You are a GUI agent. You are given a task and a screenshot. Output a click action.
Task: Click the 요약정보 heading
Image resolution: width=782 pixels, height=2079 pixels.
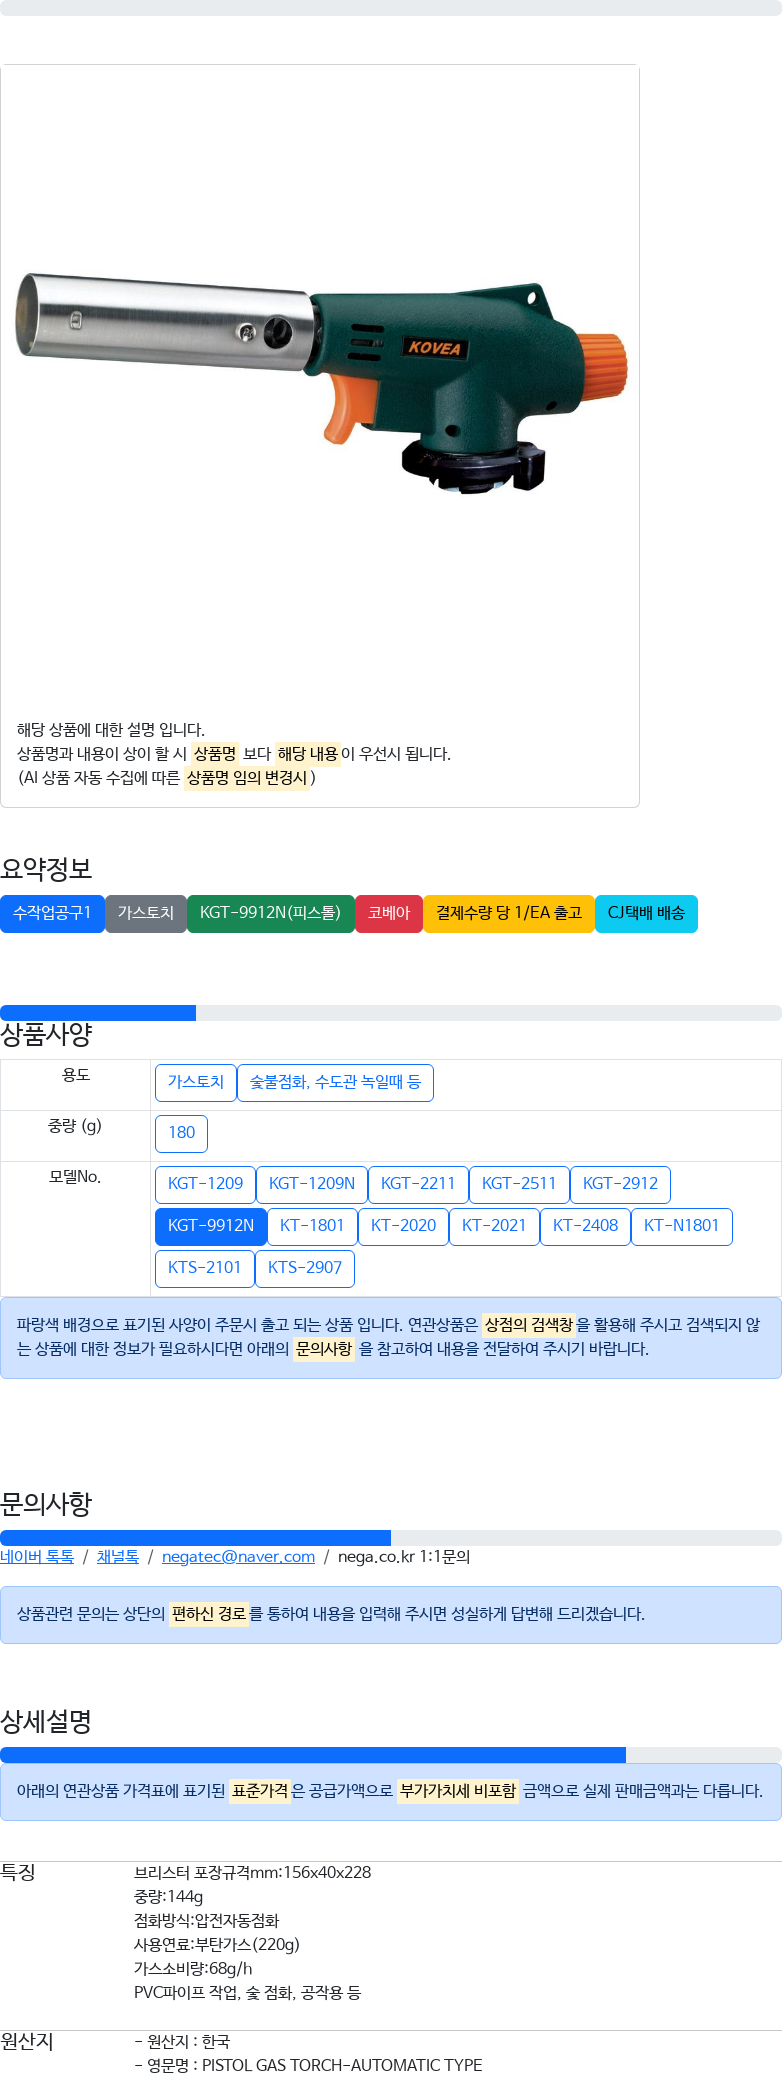click(x=46, y=869)
